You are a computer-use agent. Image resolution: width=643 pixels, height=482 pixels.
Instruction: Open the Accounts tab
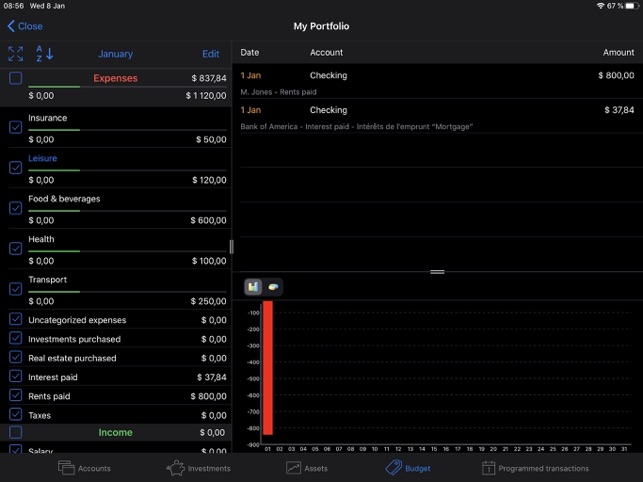(x=84, y=468)
